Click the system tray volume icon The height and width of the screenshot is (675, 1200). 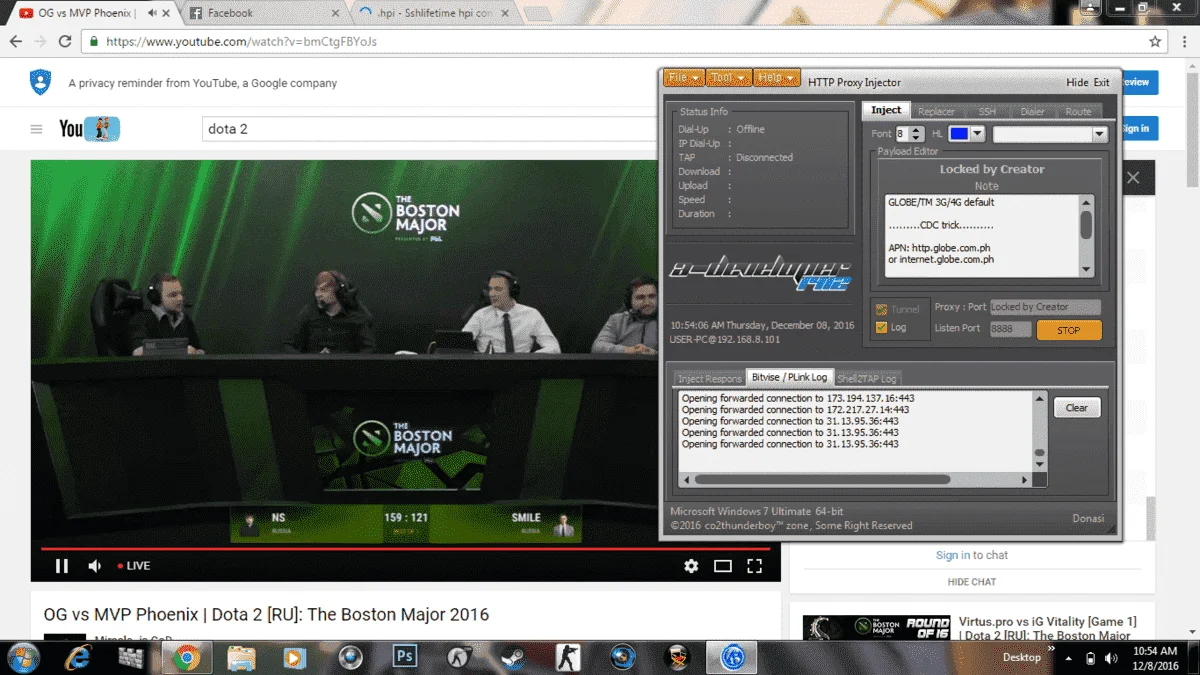point(1112,658)
